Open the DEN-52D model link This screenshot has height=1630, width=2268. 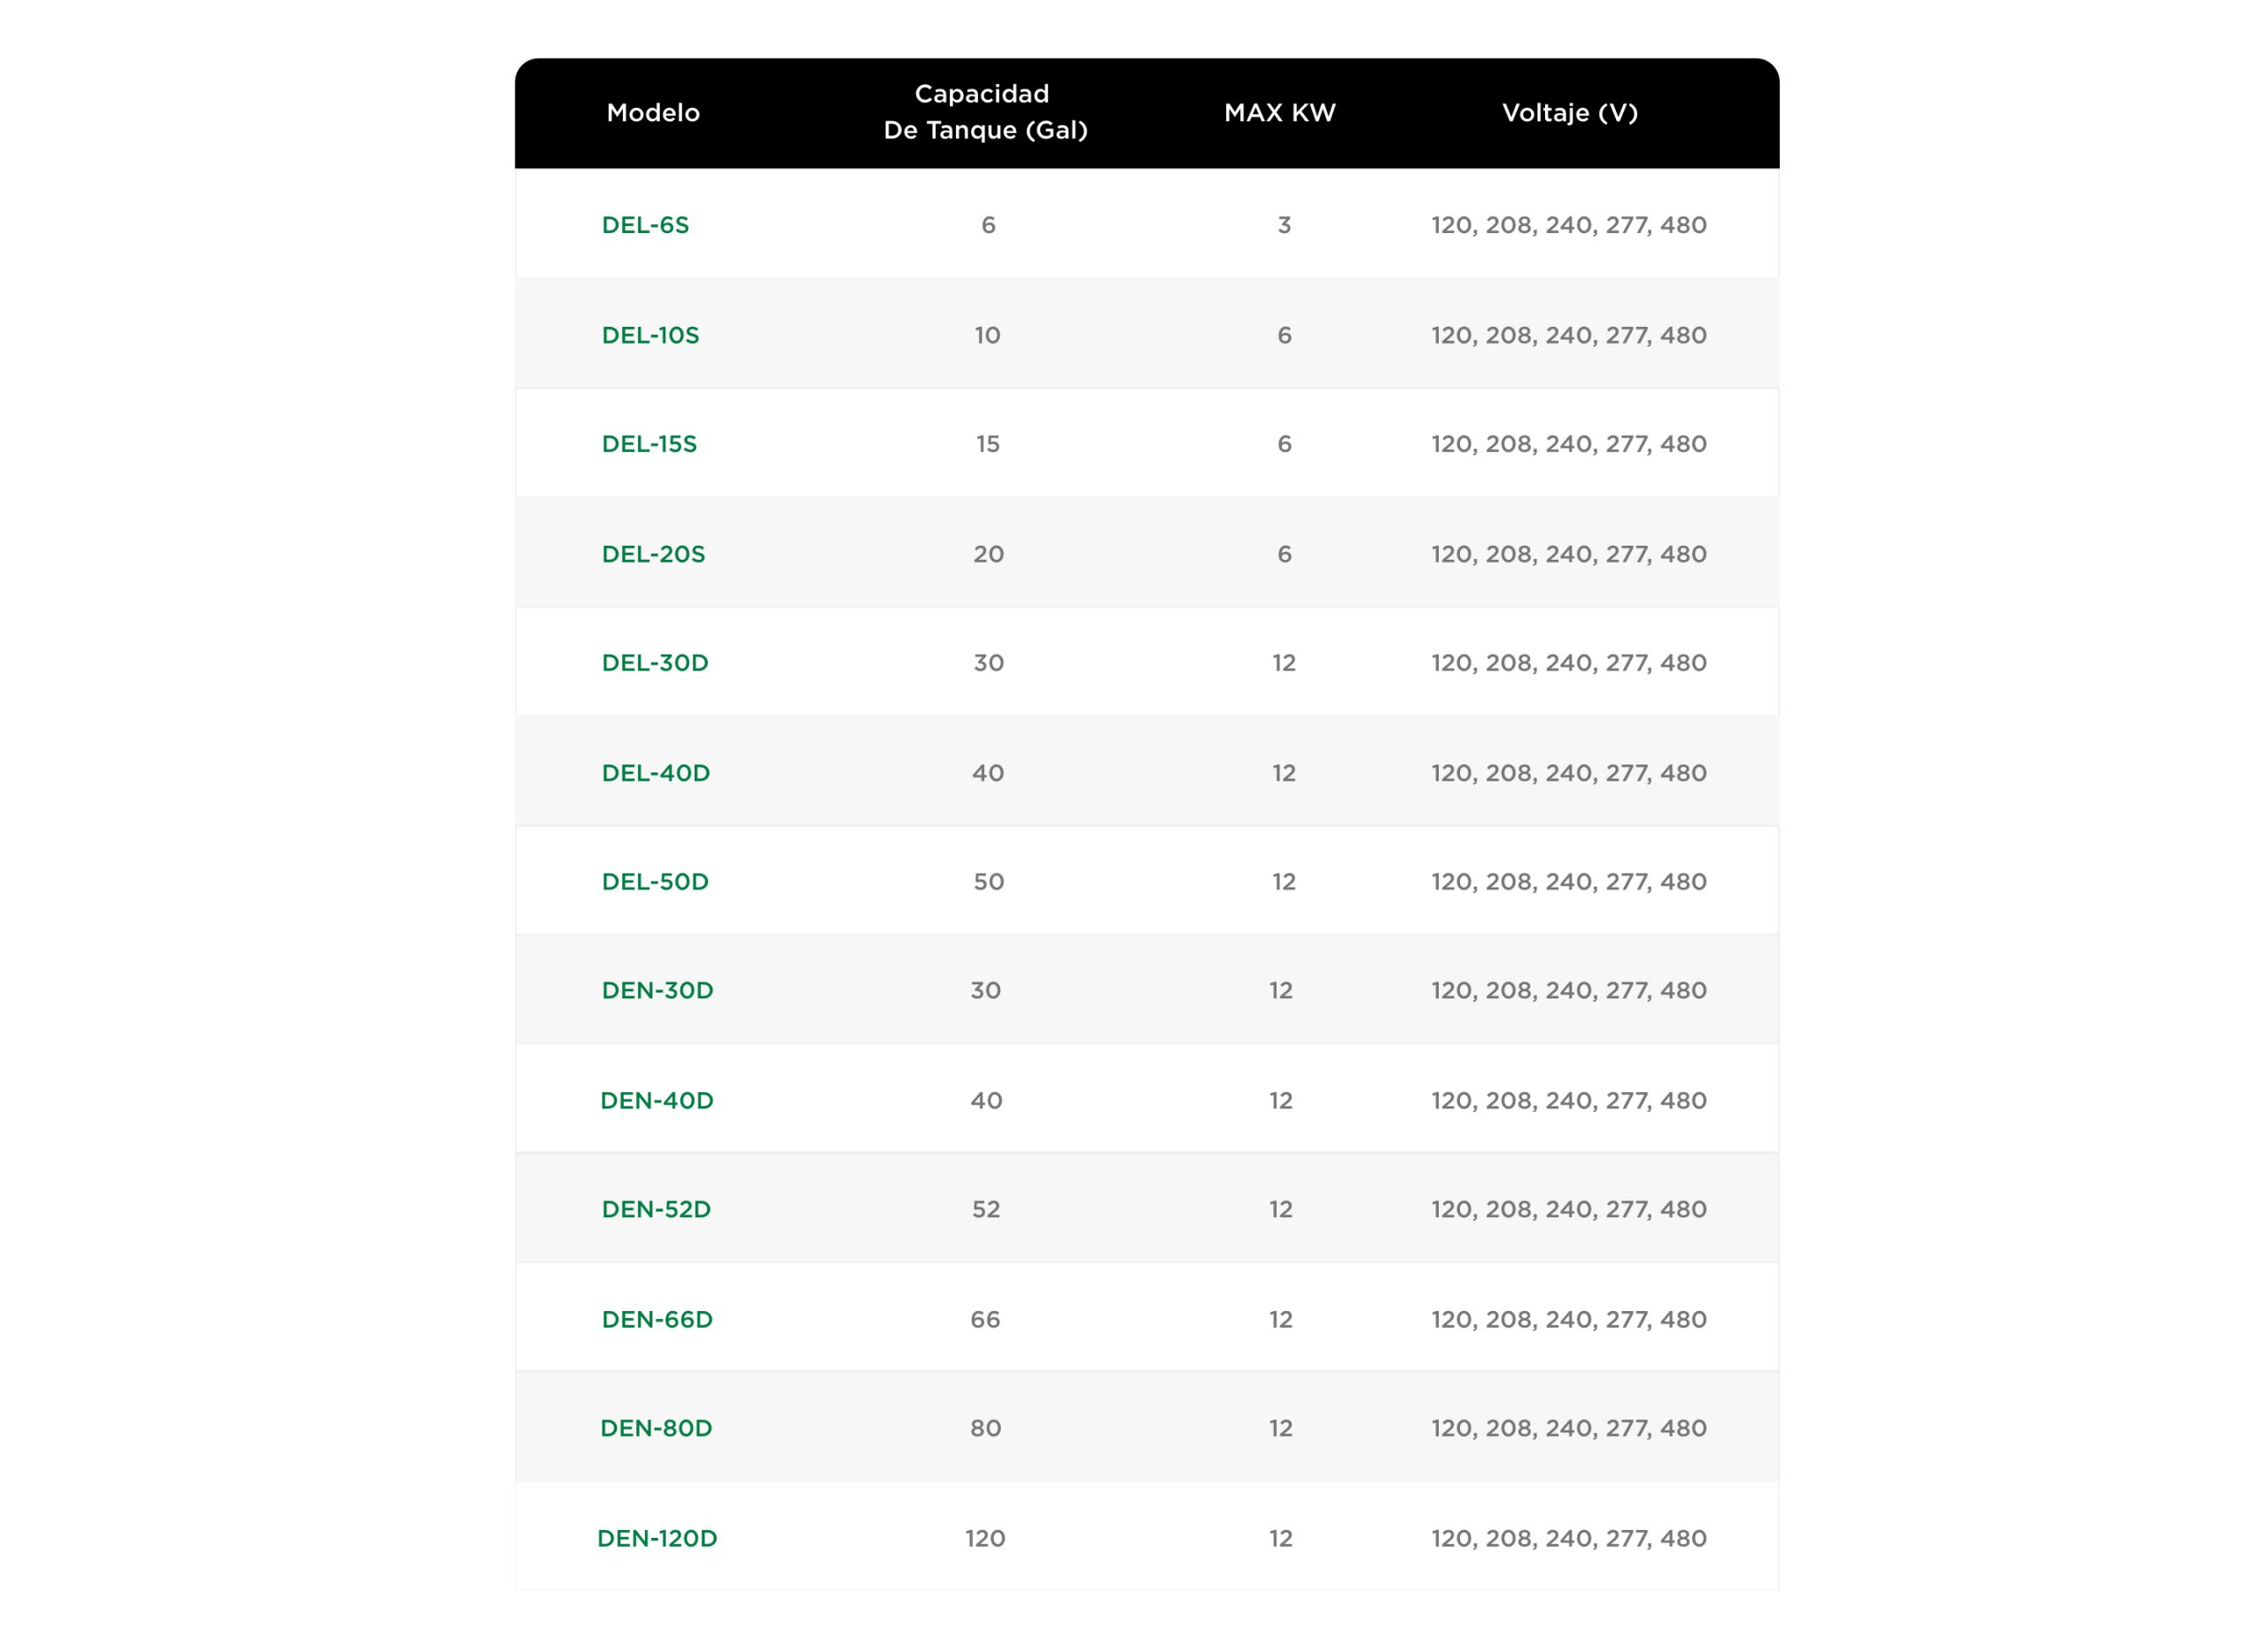coord(656,1210)
